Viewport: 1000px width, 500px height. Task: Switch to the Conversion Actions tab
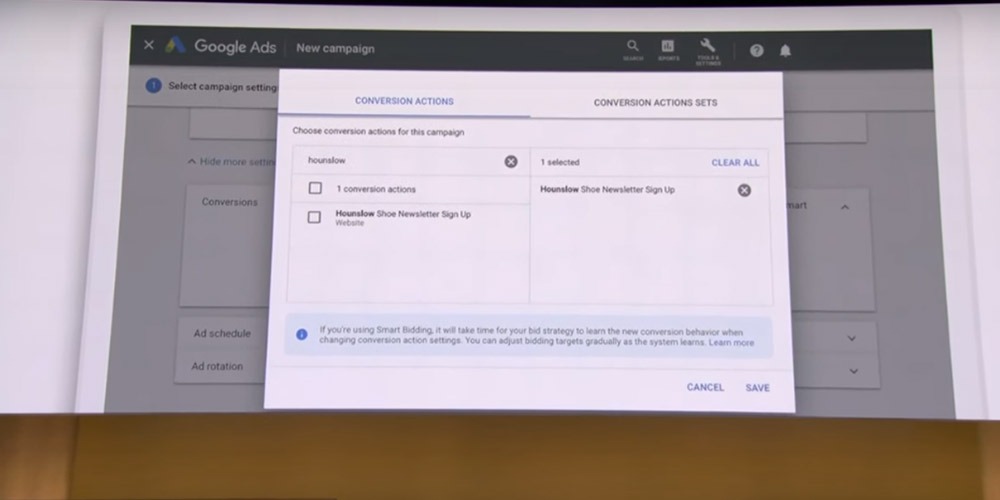pos(404,101)
